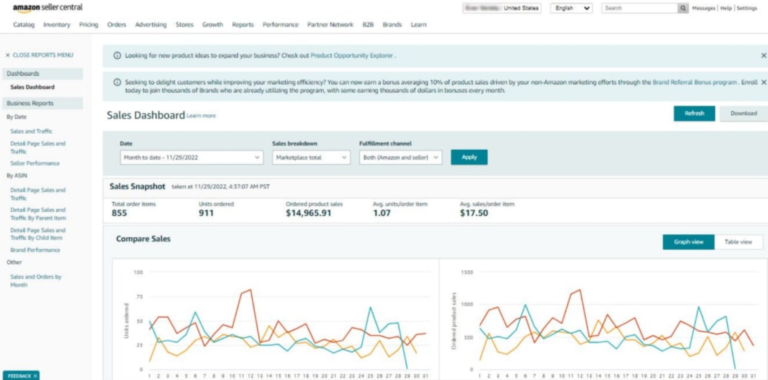Close the Feedback tab
Image resolution: width=768 pixels, height=380 pixels.
(x=35, y=376)
